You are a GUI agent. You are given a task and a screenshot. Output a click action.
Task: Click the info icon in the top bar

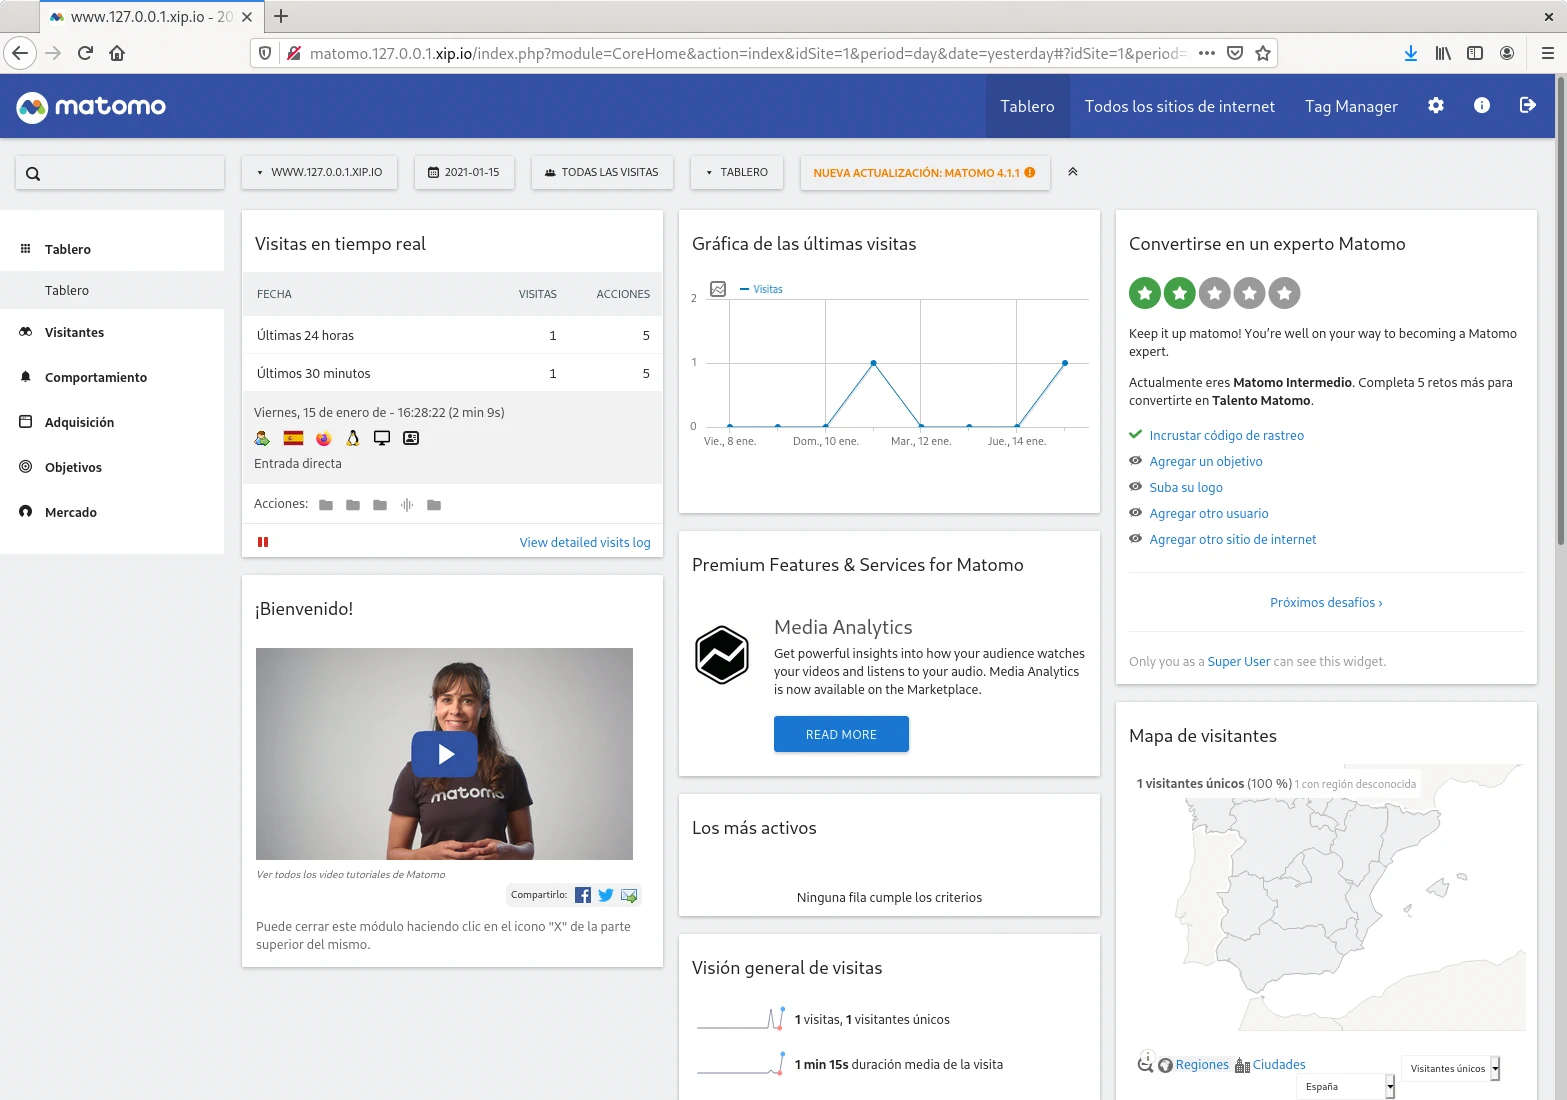[x=1481, y=106]
